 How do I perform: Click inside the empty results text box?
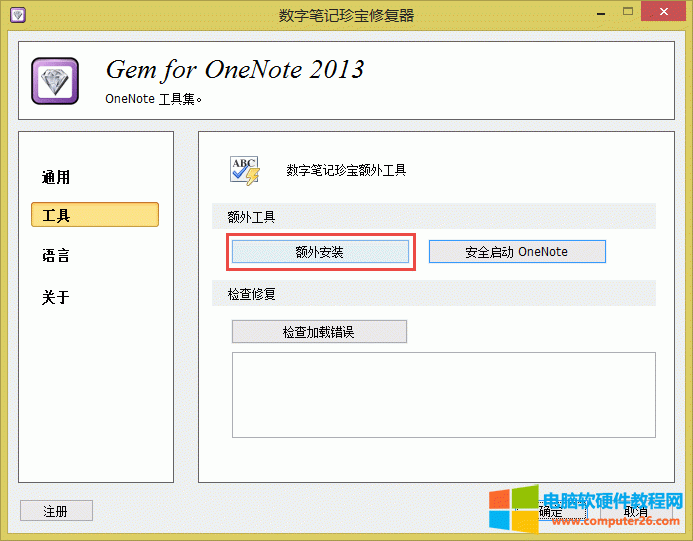pyautogui.click(x=443, y=394)
